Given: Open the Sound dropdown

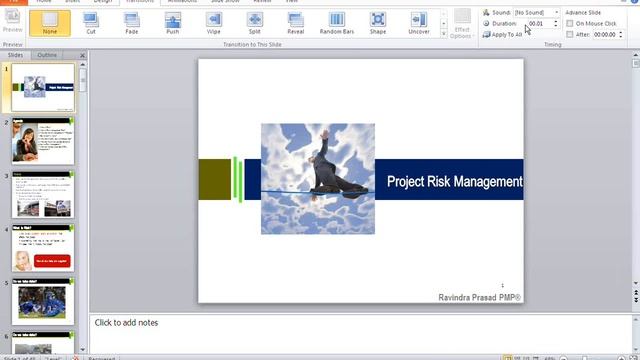Looking at the screenshot, I should coord(556,13).
